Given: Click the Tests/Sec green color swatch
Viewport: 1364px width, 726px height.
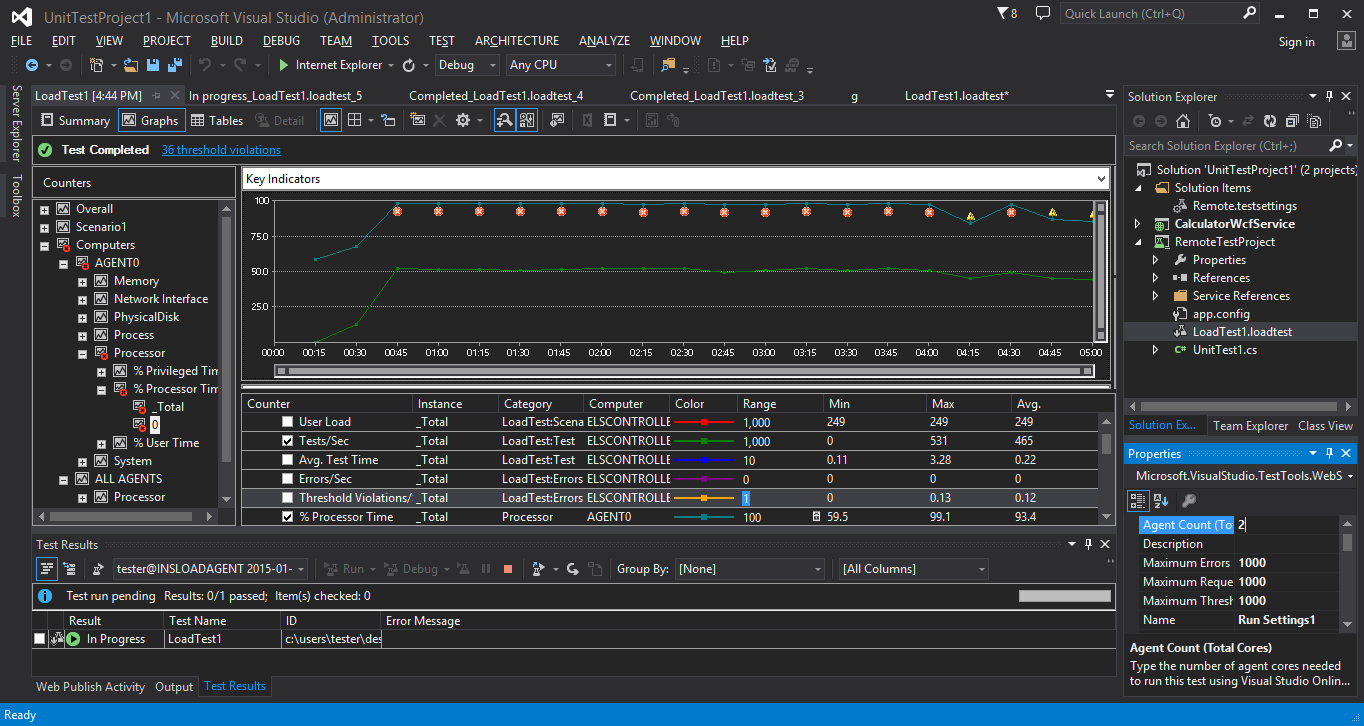Looking at the screenshot, I should click(705, 441).
